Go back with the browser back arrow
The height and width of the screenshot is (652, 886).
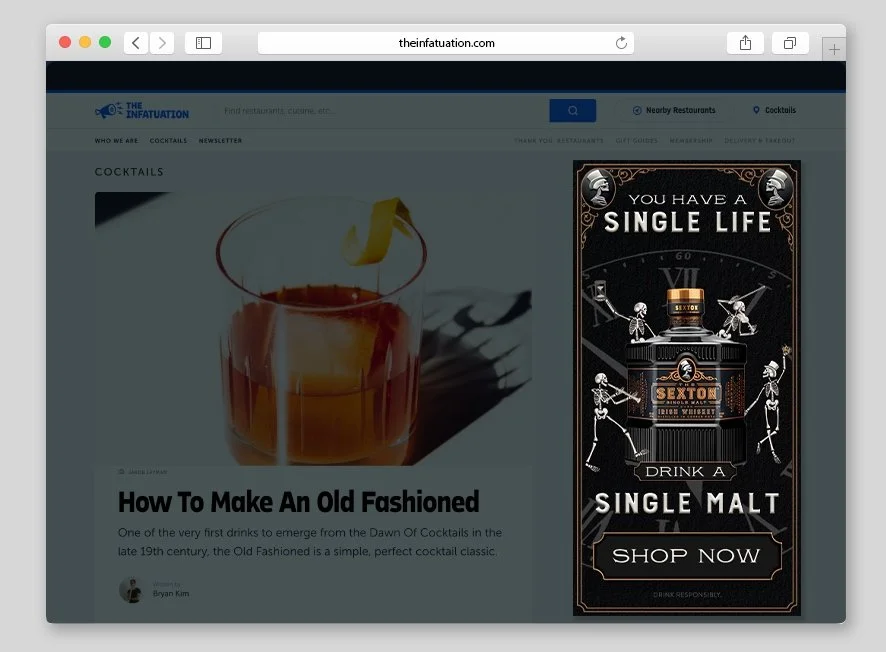136,43
